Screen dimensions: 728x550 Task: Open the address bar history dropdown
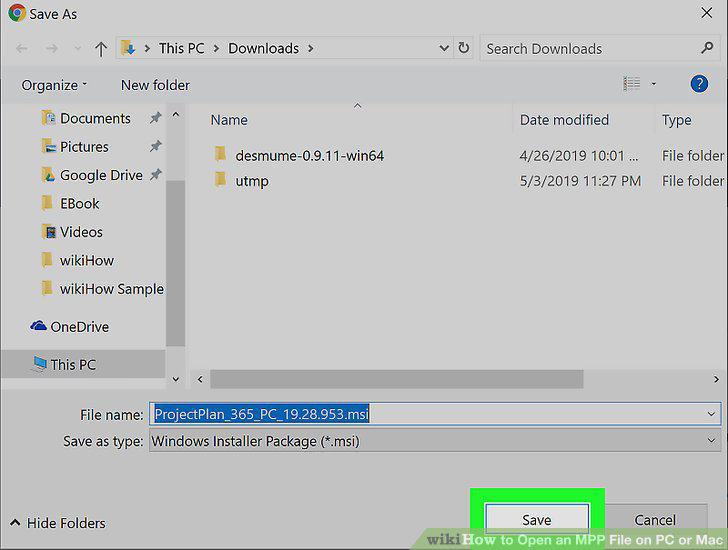click(444, 48)
